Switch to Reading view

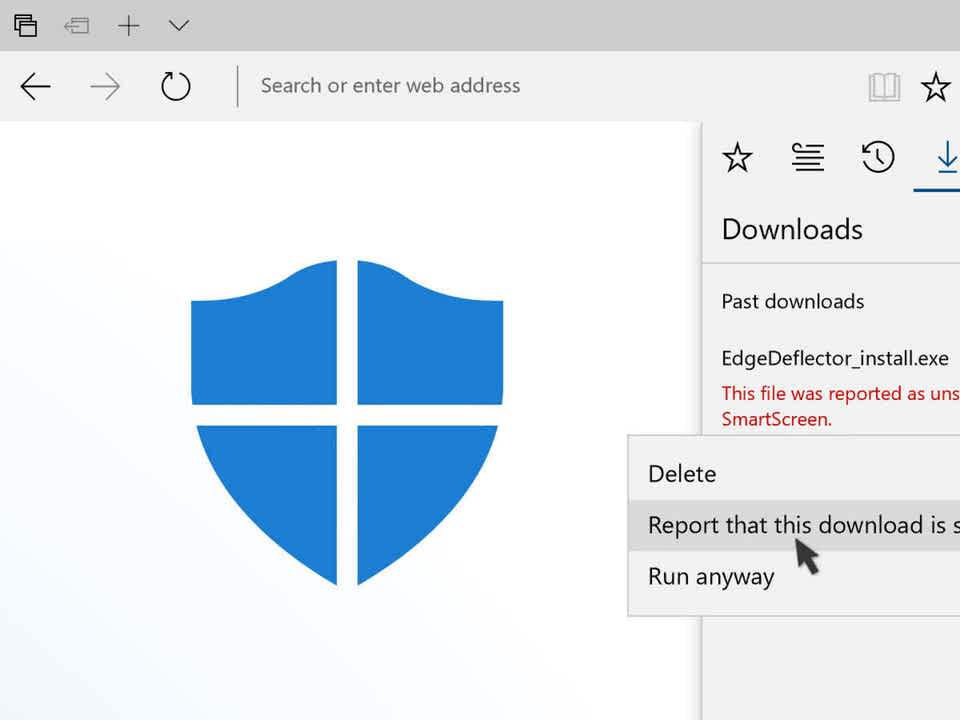pyautogui.click(x=884, y=86)
